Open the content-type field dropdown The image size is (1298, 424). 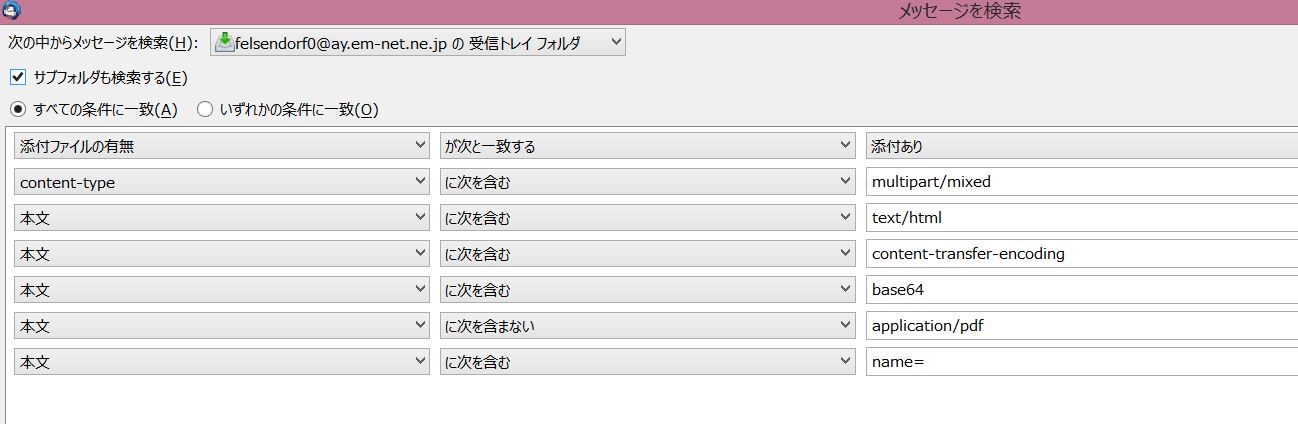point(222,182)
